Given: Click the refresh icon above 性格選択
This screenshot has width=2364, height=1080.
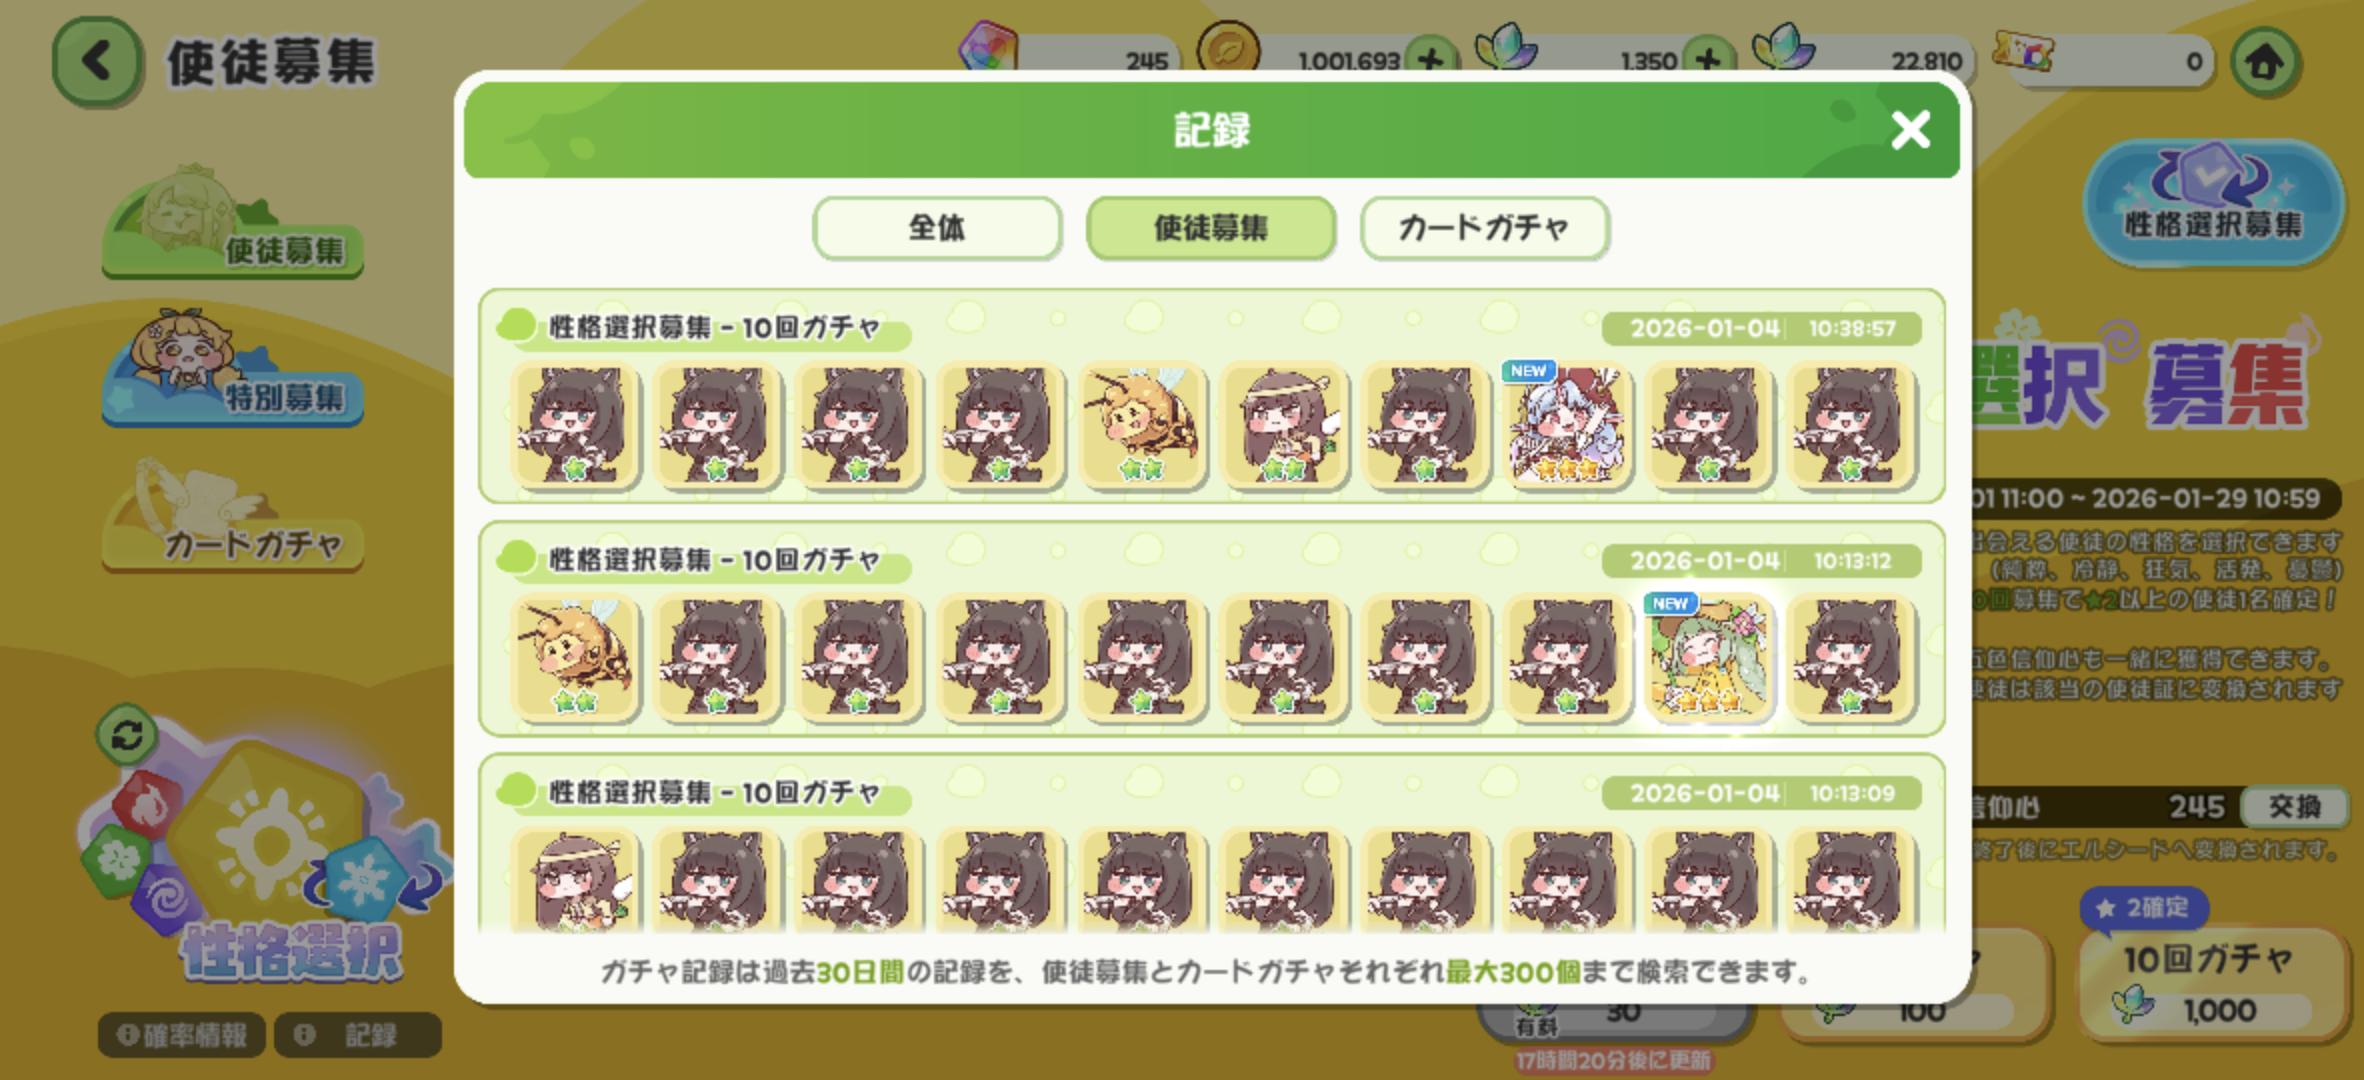Looking at the screenshot, I should coord(127,736).
